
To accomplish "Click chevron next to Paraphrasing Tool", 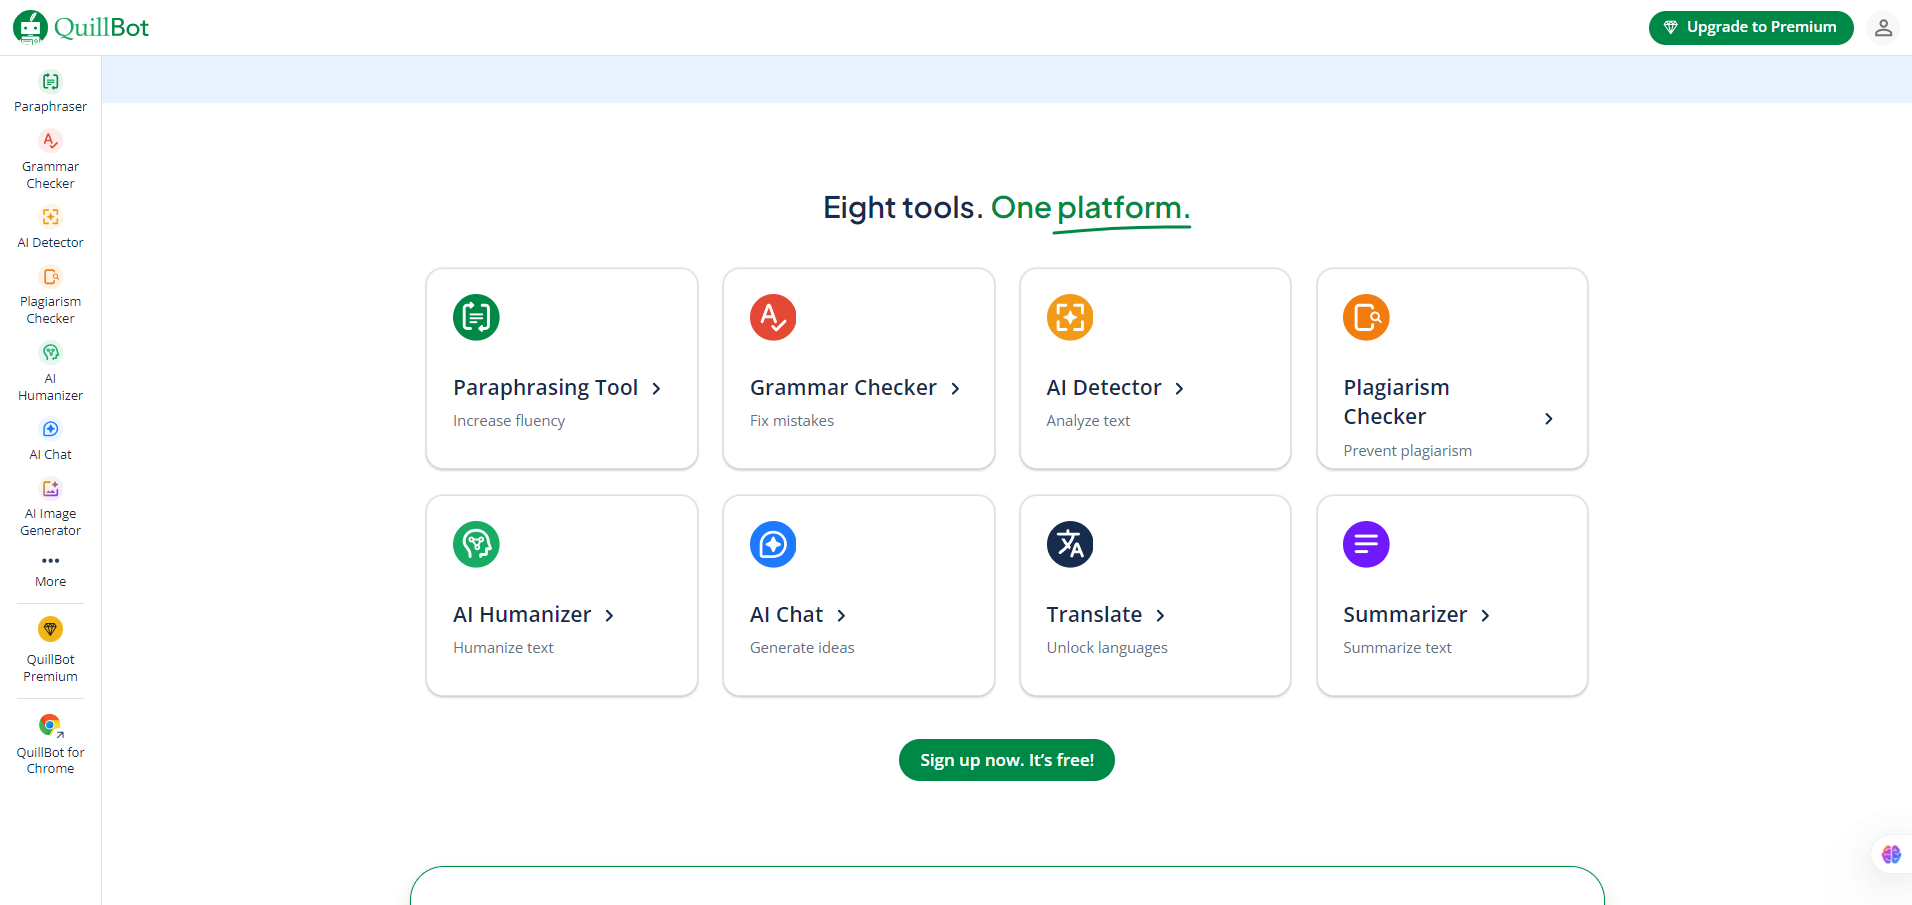I will (x=657, y=389).
